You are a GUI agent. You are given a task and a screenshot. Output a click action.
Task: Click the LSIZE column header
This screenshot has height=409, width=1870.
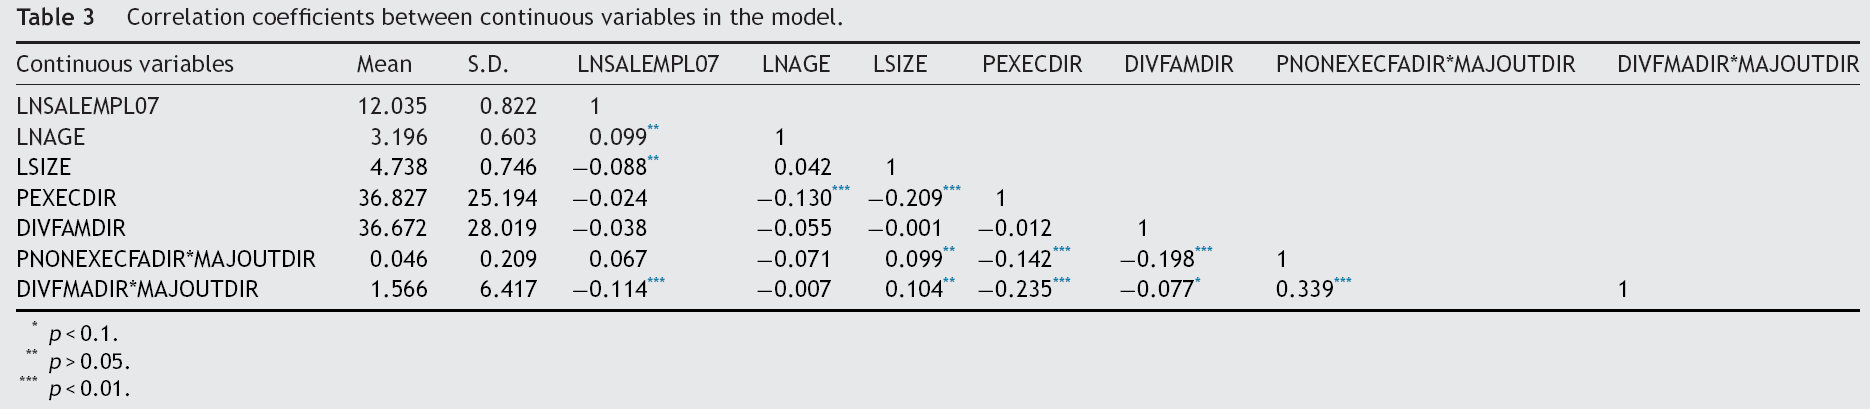(900, 65)
